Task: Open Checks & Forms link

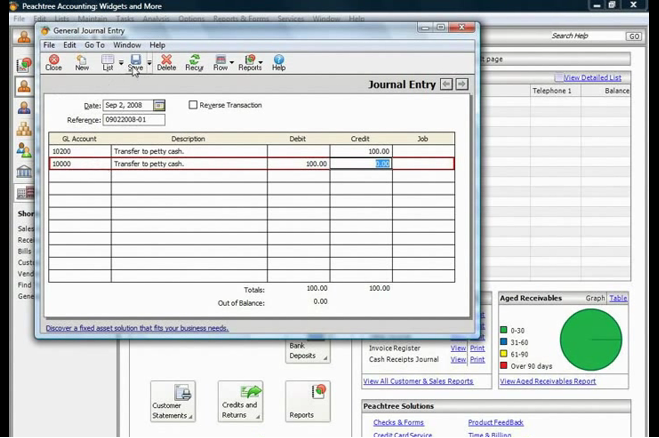Action: (398, 422)
